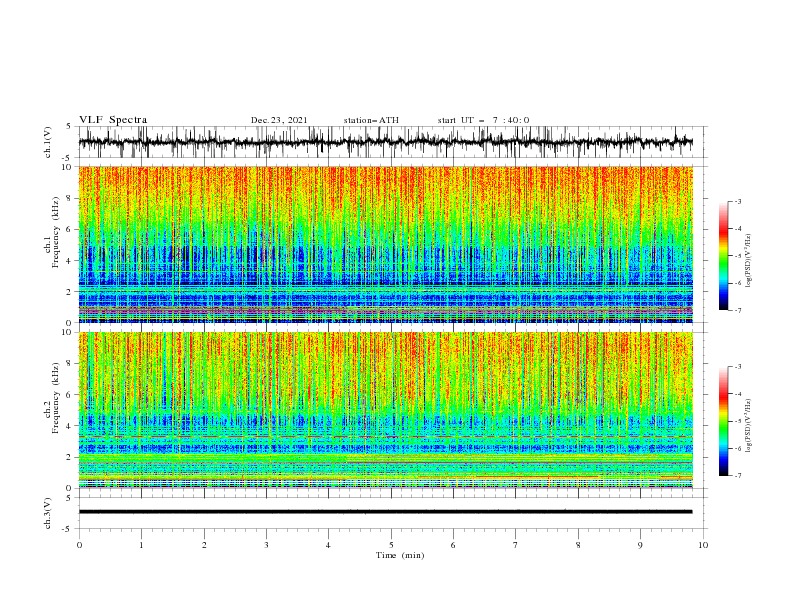Click the ch.2 spectrogram panel
792x612 pixels.
[385, 410]
